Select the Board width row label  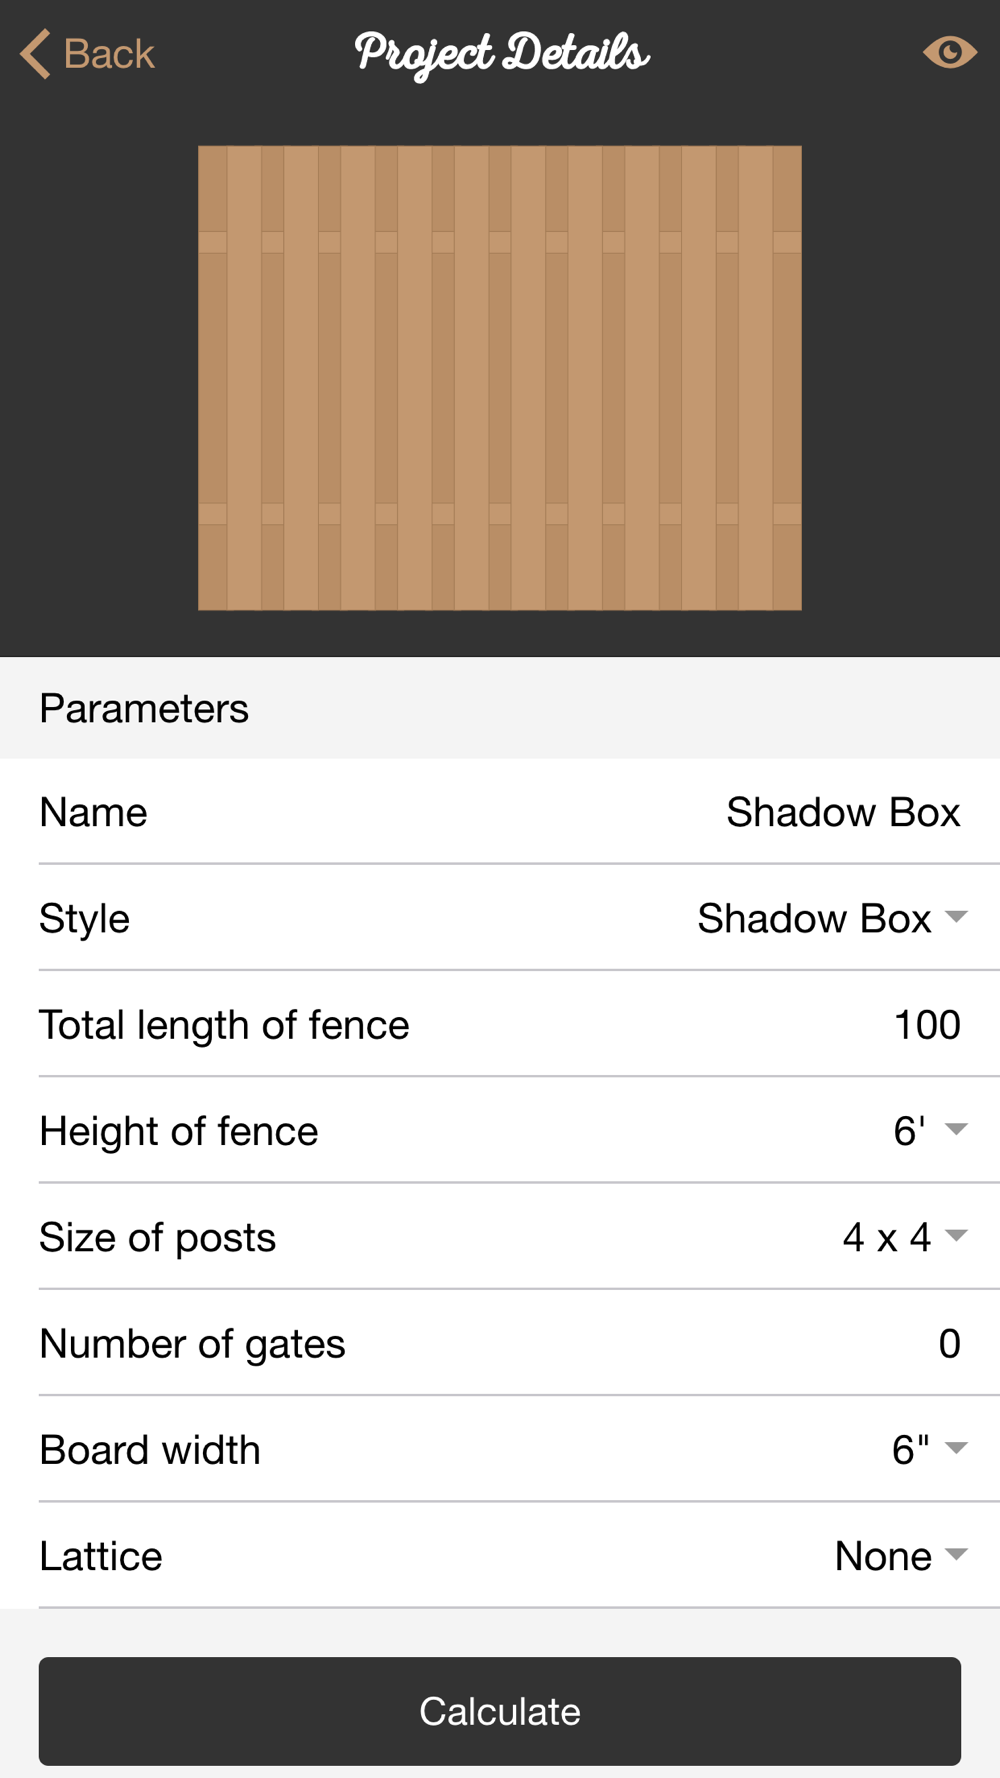(x=150, y=1450)
